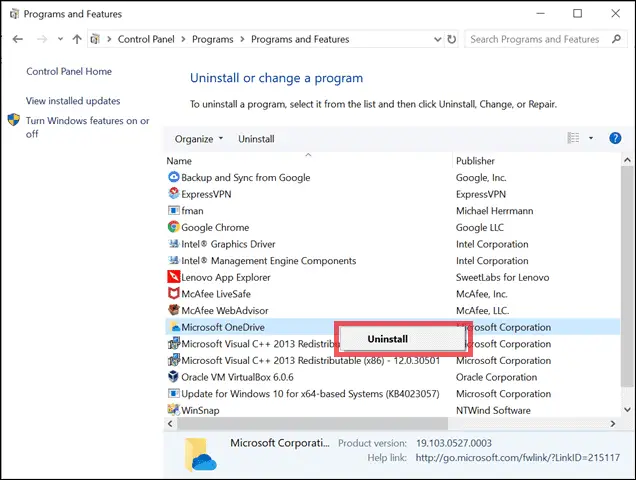The image size is (636, 480).
Task: Click the Control Panel icon in address bar
Action: pyautogui.click(x=95, y=39)
